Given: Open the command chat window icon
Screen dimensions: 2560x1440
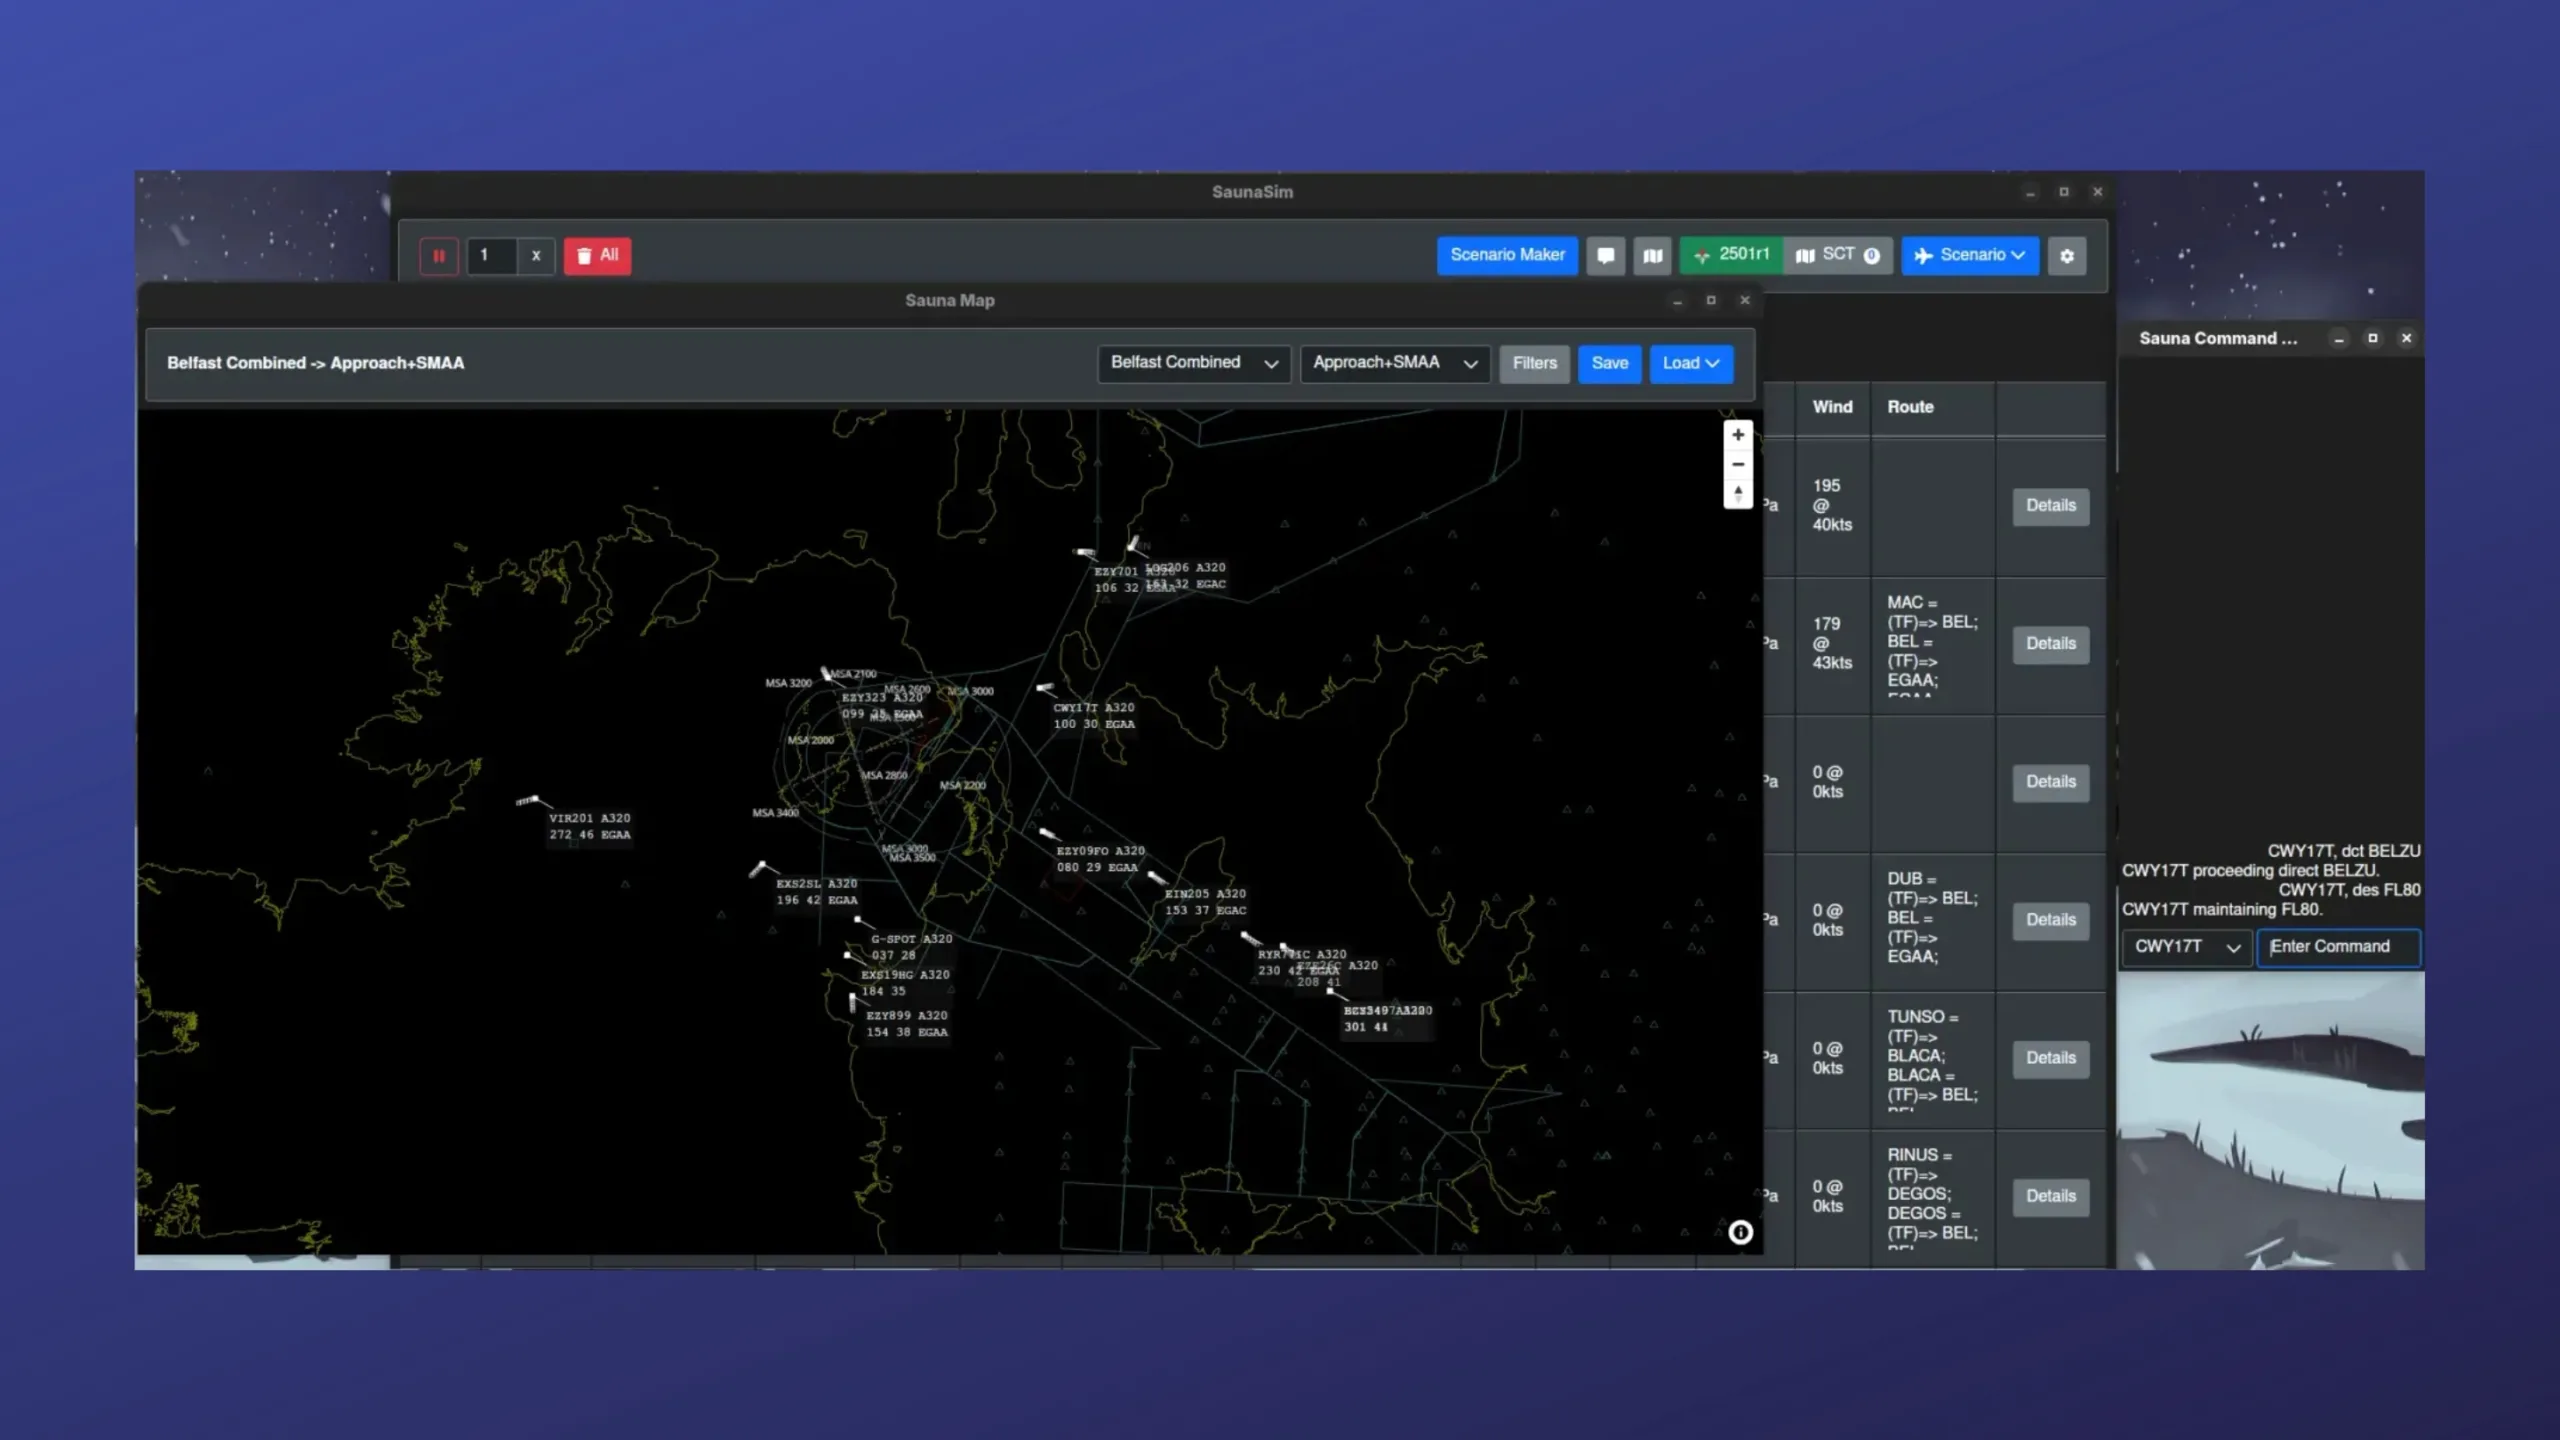Looking at the screenshot, I should point(1605,256).
